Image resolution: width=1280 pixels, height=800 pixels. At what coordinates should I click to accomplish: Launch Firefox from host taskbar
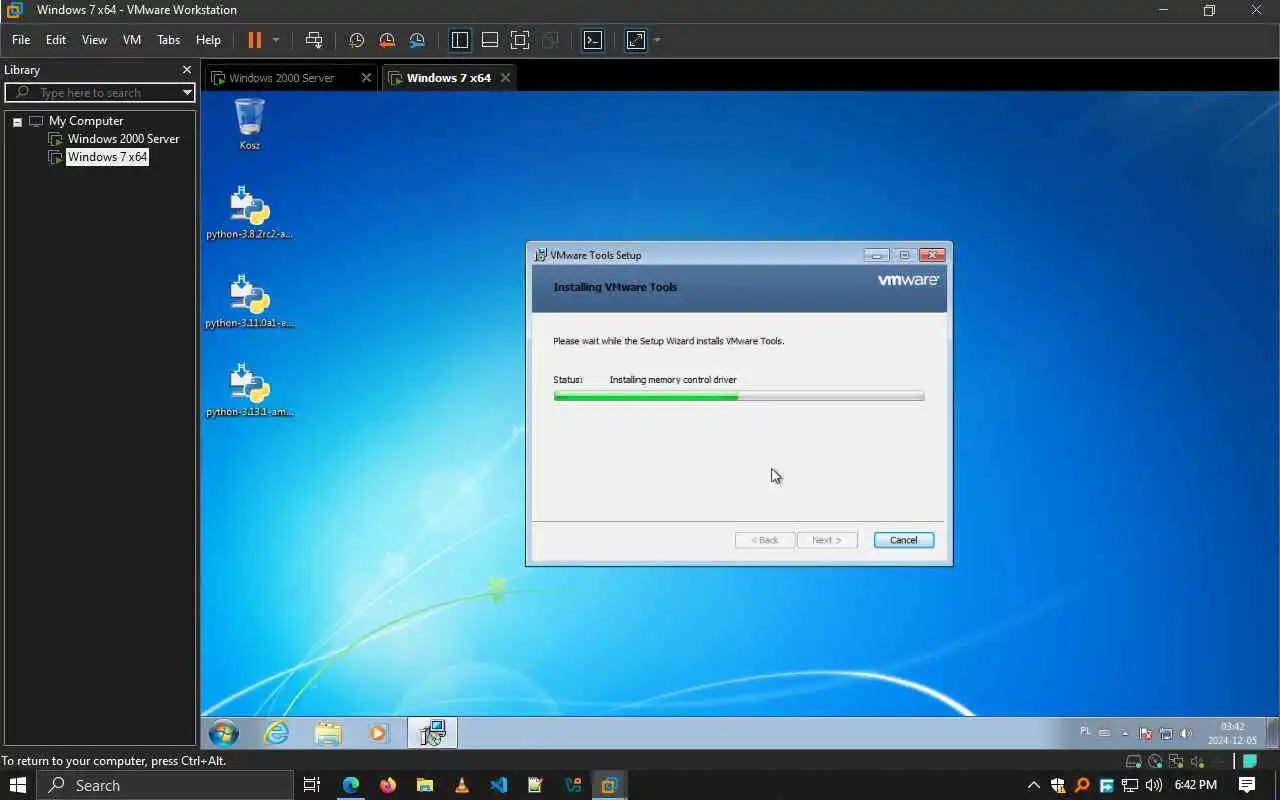(x=388, y=785)
